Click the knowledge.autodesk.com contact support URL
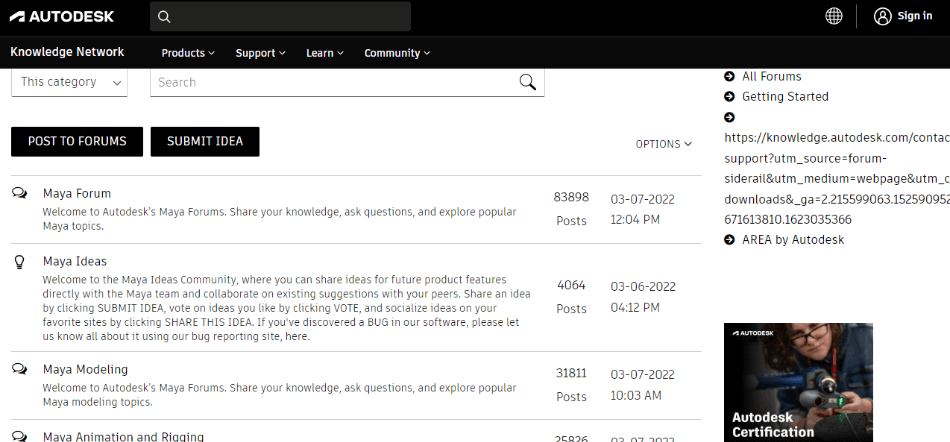Viewport: 950px width, 442px height. (837, 179)
